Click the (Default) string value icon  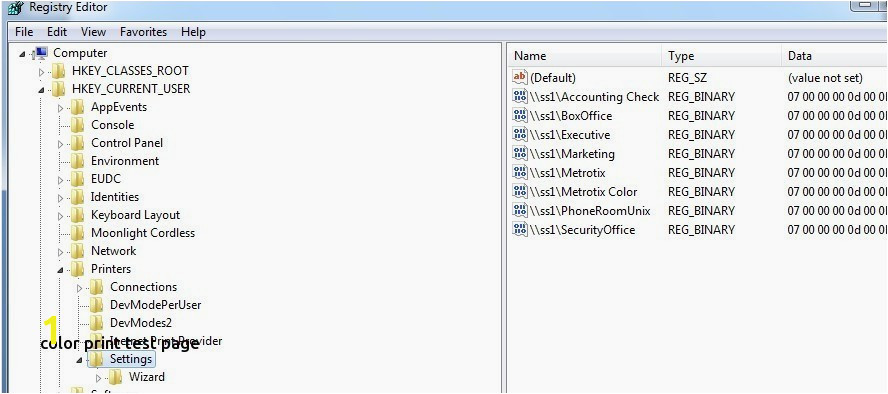tap(519, 77)
